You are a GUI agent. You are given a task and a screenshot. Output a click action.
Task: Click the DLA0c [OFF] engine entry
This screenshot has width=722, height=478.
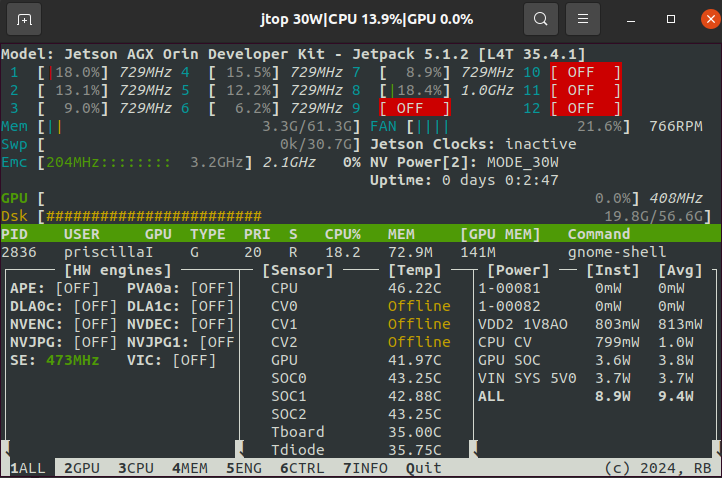click(x=64, y=306)
